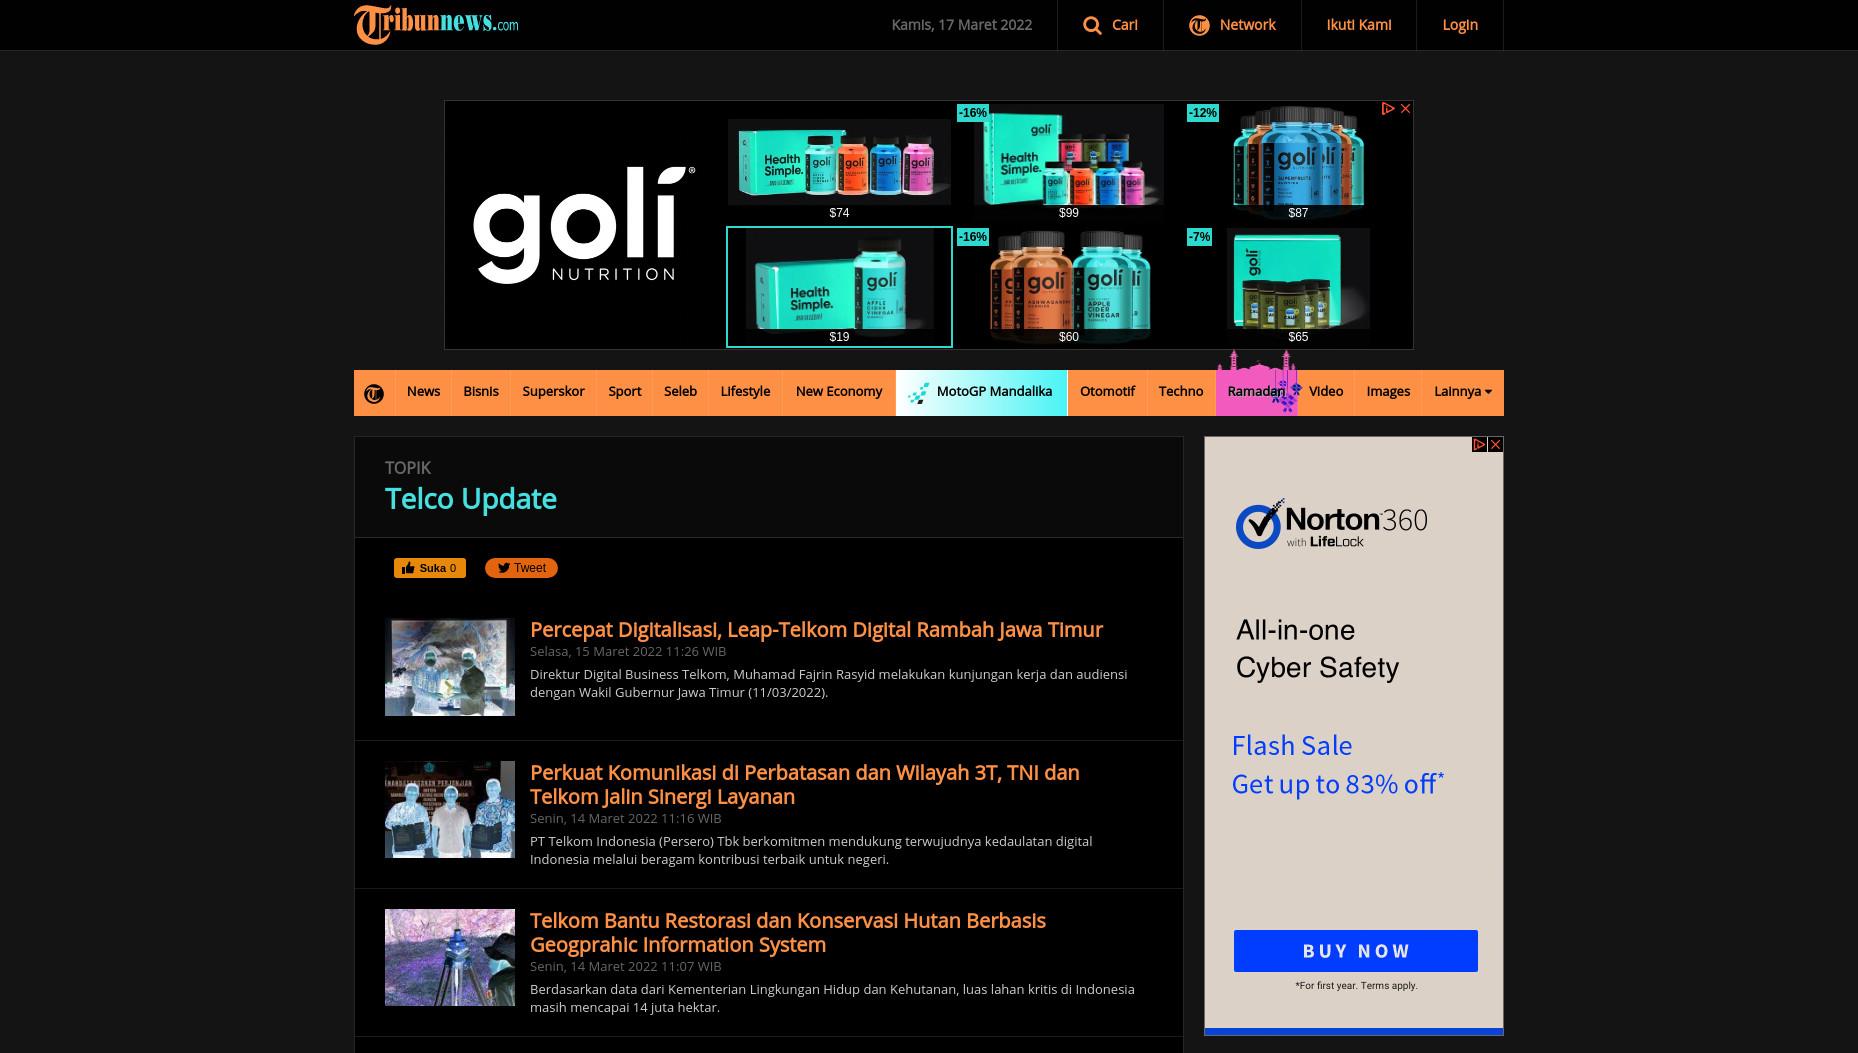Image resolution: width=1858 pixels, height=1053 pixels.
Task: Click the Twitter Tweet button
Action: (521, 568)
